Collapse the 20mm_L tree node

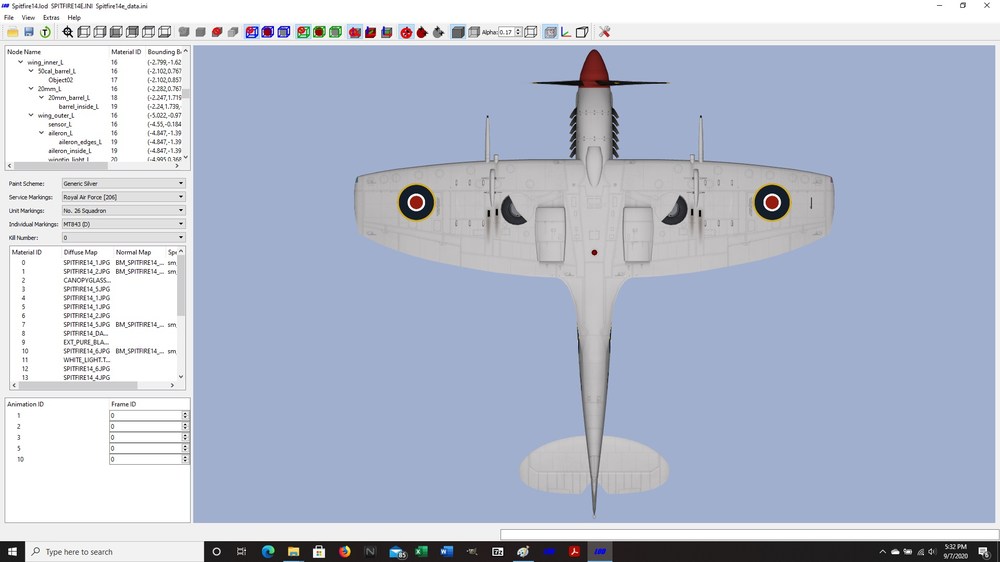(31, 89)
